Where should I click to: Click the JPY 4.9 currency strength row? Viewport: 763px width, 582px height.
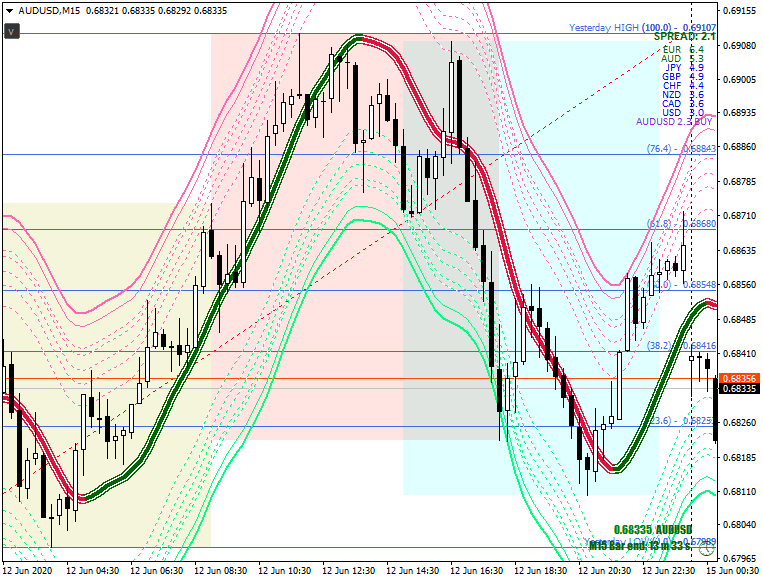[685, 68]
